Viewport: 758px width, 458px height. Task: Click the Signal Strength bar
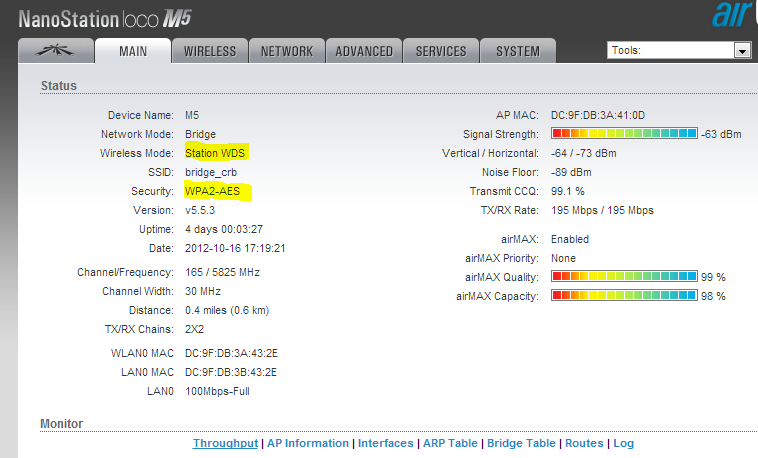pyautogui.click(x=624, y=133)
